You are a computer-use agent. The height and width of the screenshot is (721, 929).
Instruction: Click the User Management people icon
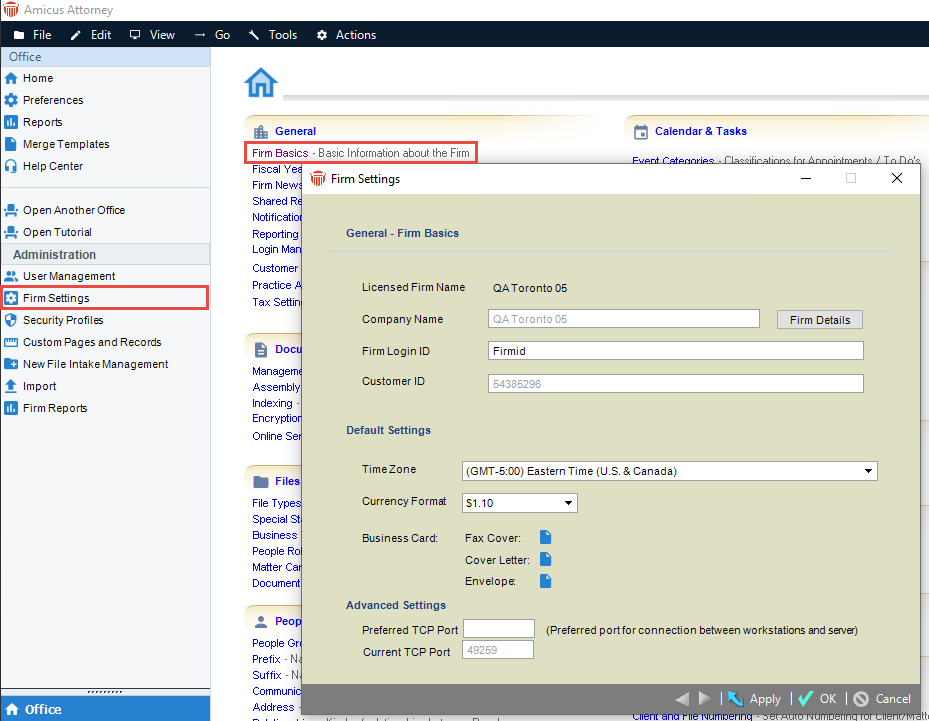click(11, 276)
